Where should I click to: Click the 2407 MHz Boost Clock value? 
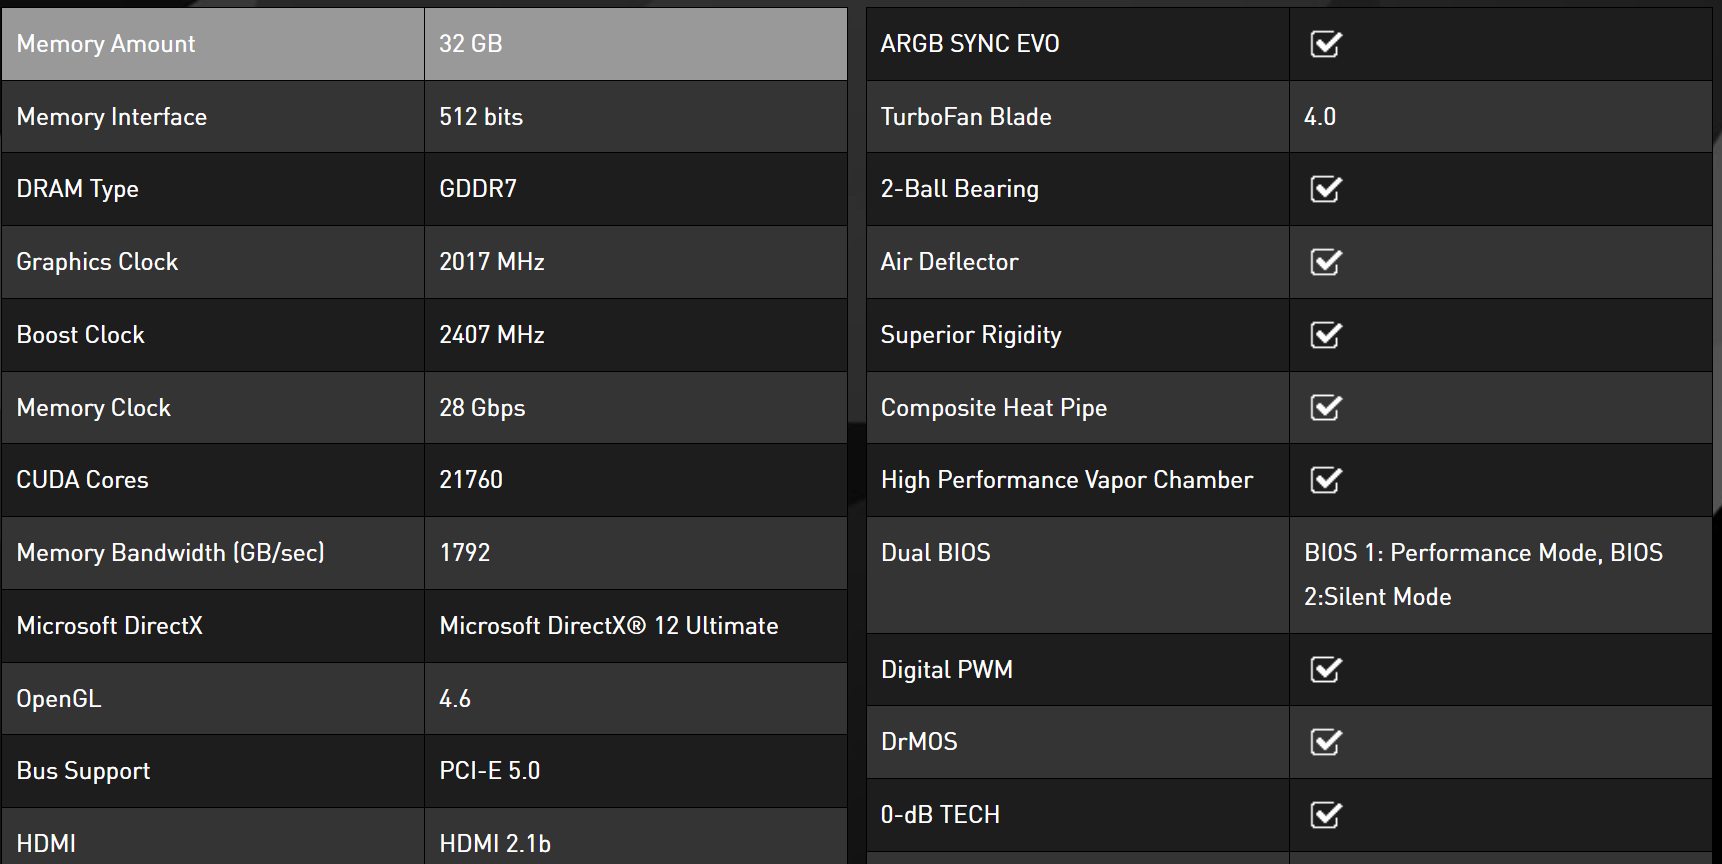pyautogui.click(x=492, y=335)
